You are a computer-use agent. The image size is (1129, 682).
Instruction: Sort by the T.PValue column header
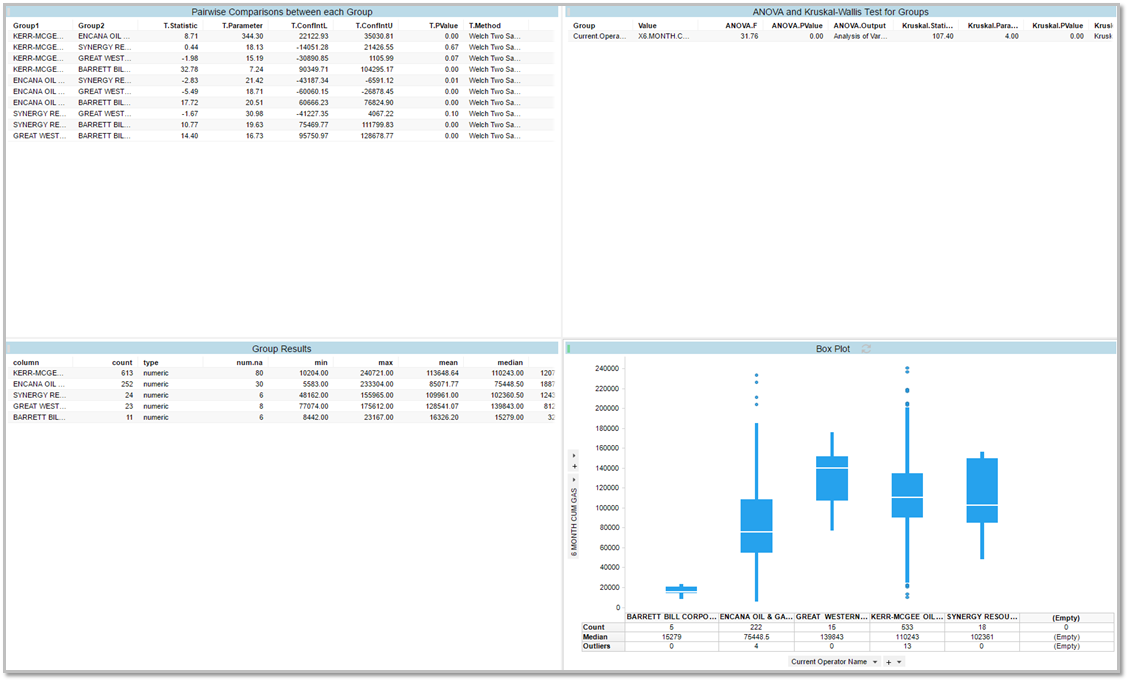pyautogui.click(x=444, y=25)
